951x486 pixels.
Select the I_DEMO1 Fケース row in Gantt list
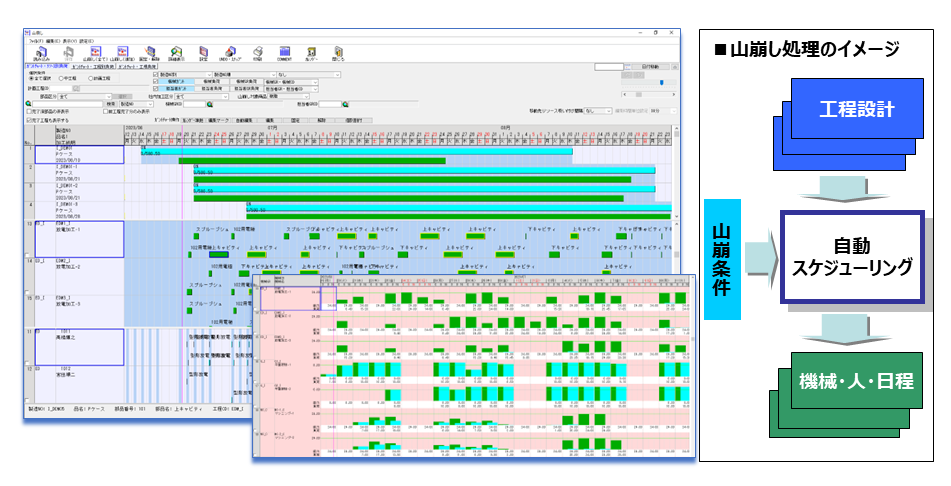79,155
